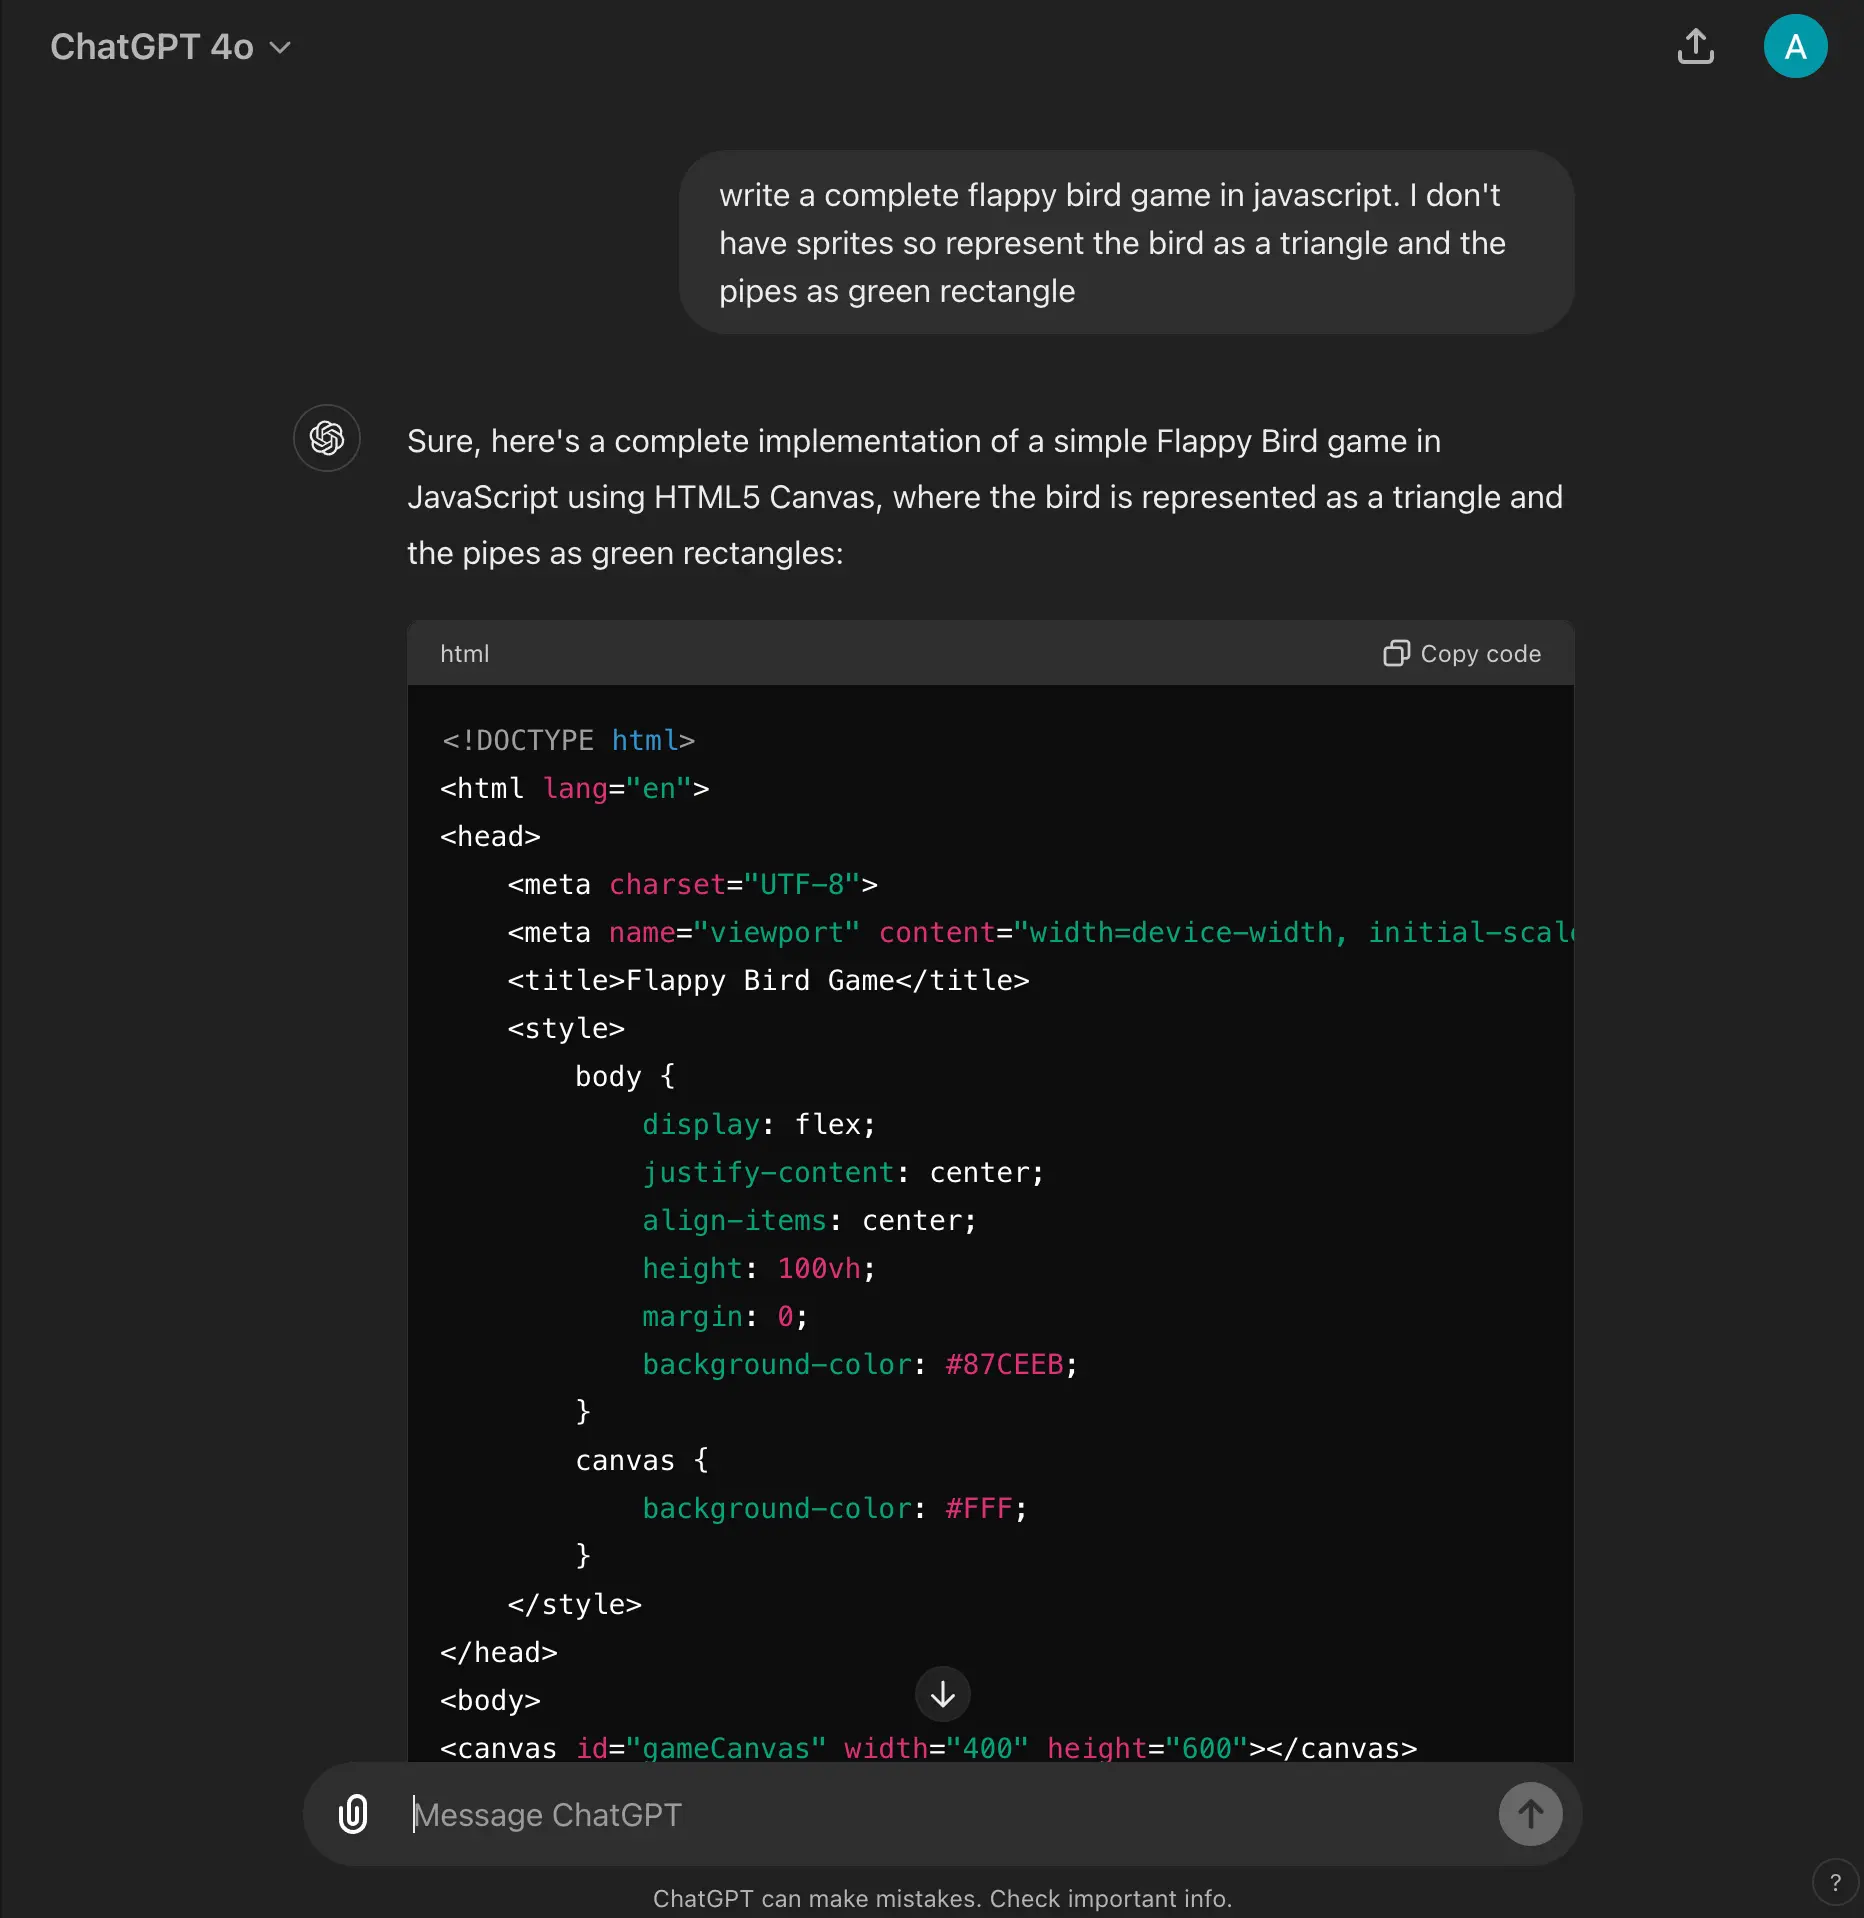Click the scroll-to-bottom arrow button
This screenshot has height=1918, width=1864.
(942, 1694)
